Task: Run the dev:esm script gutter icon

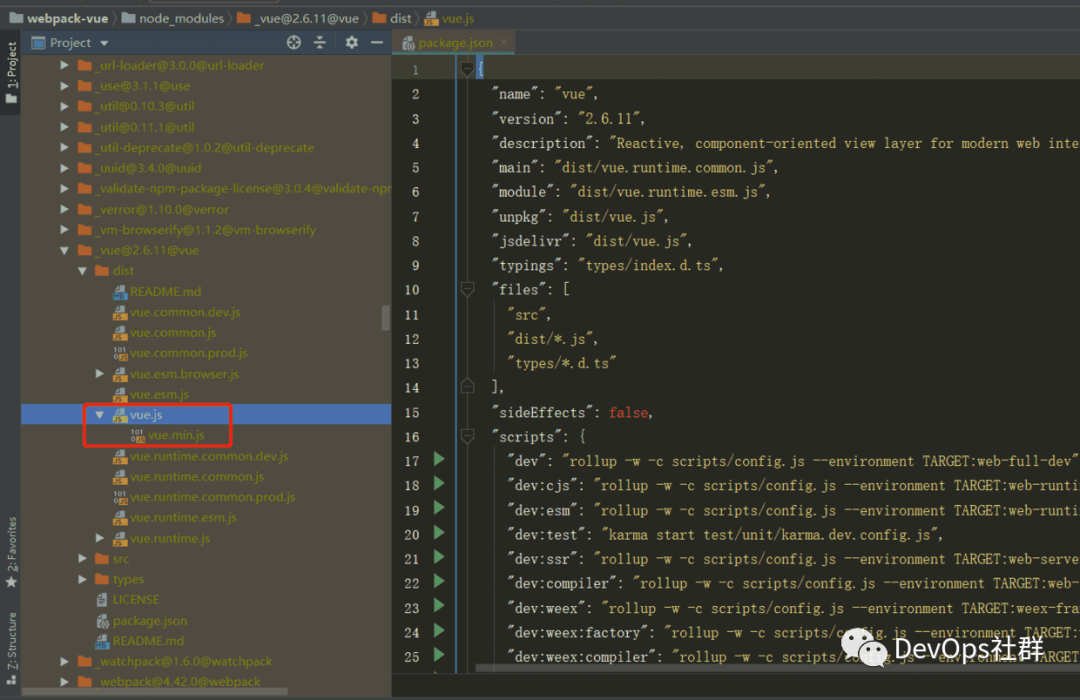Action: (x=439, y=508)
